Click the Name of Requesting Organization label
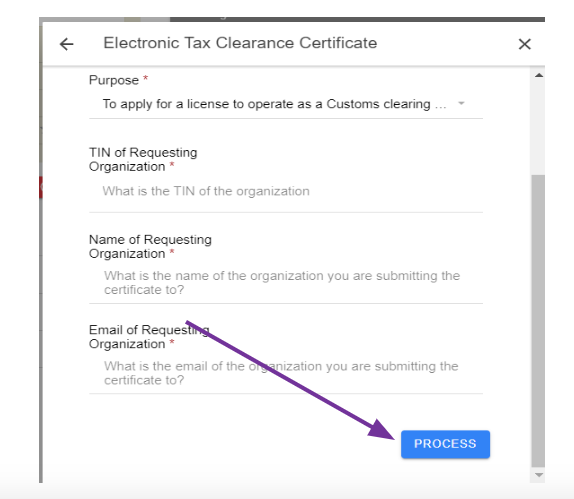 150,247
